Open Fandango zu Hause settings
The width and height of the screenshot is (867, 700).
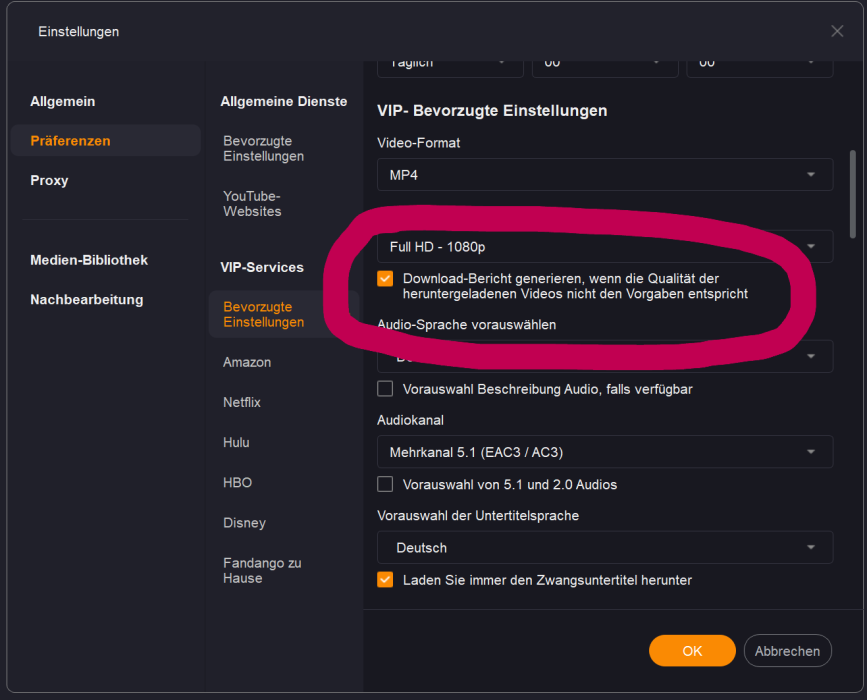click(262, 571)
